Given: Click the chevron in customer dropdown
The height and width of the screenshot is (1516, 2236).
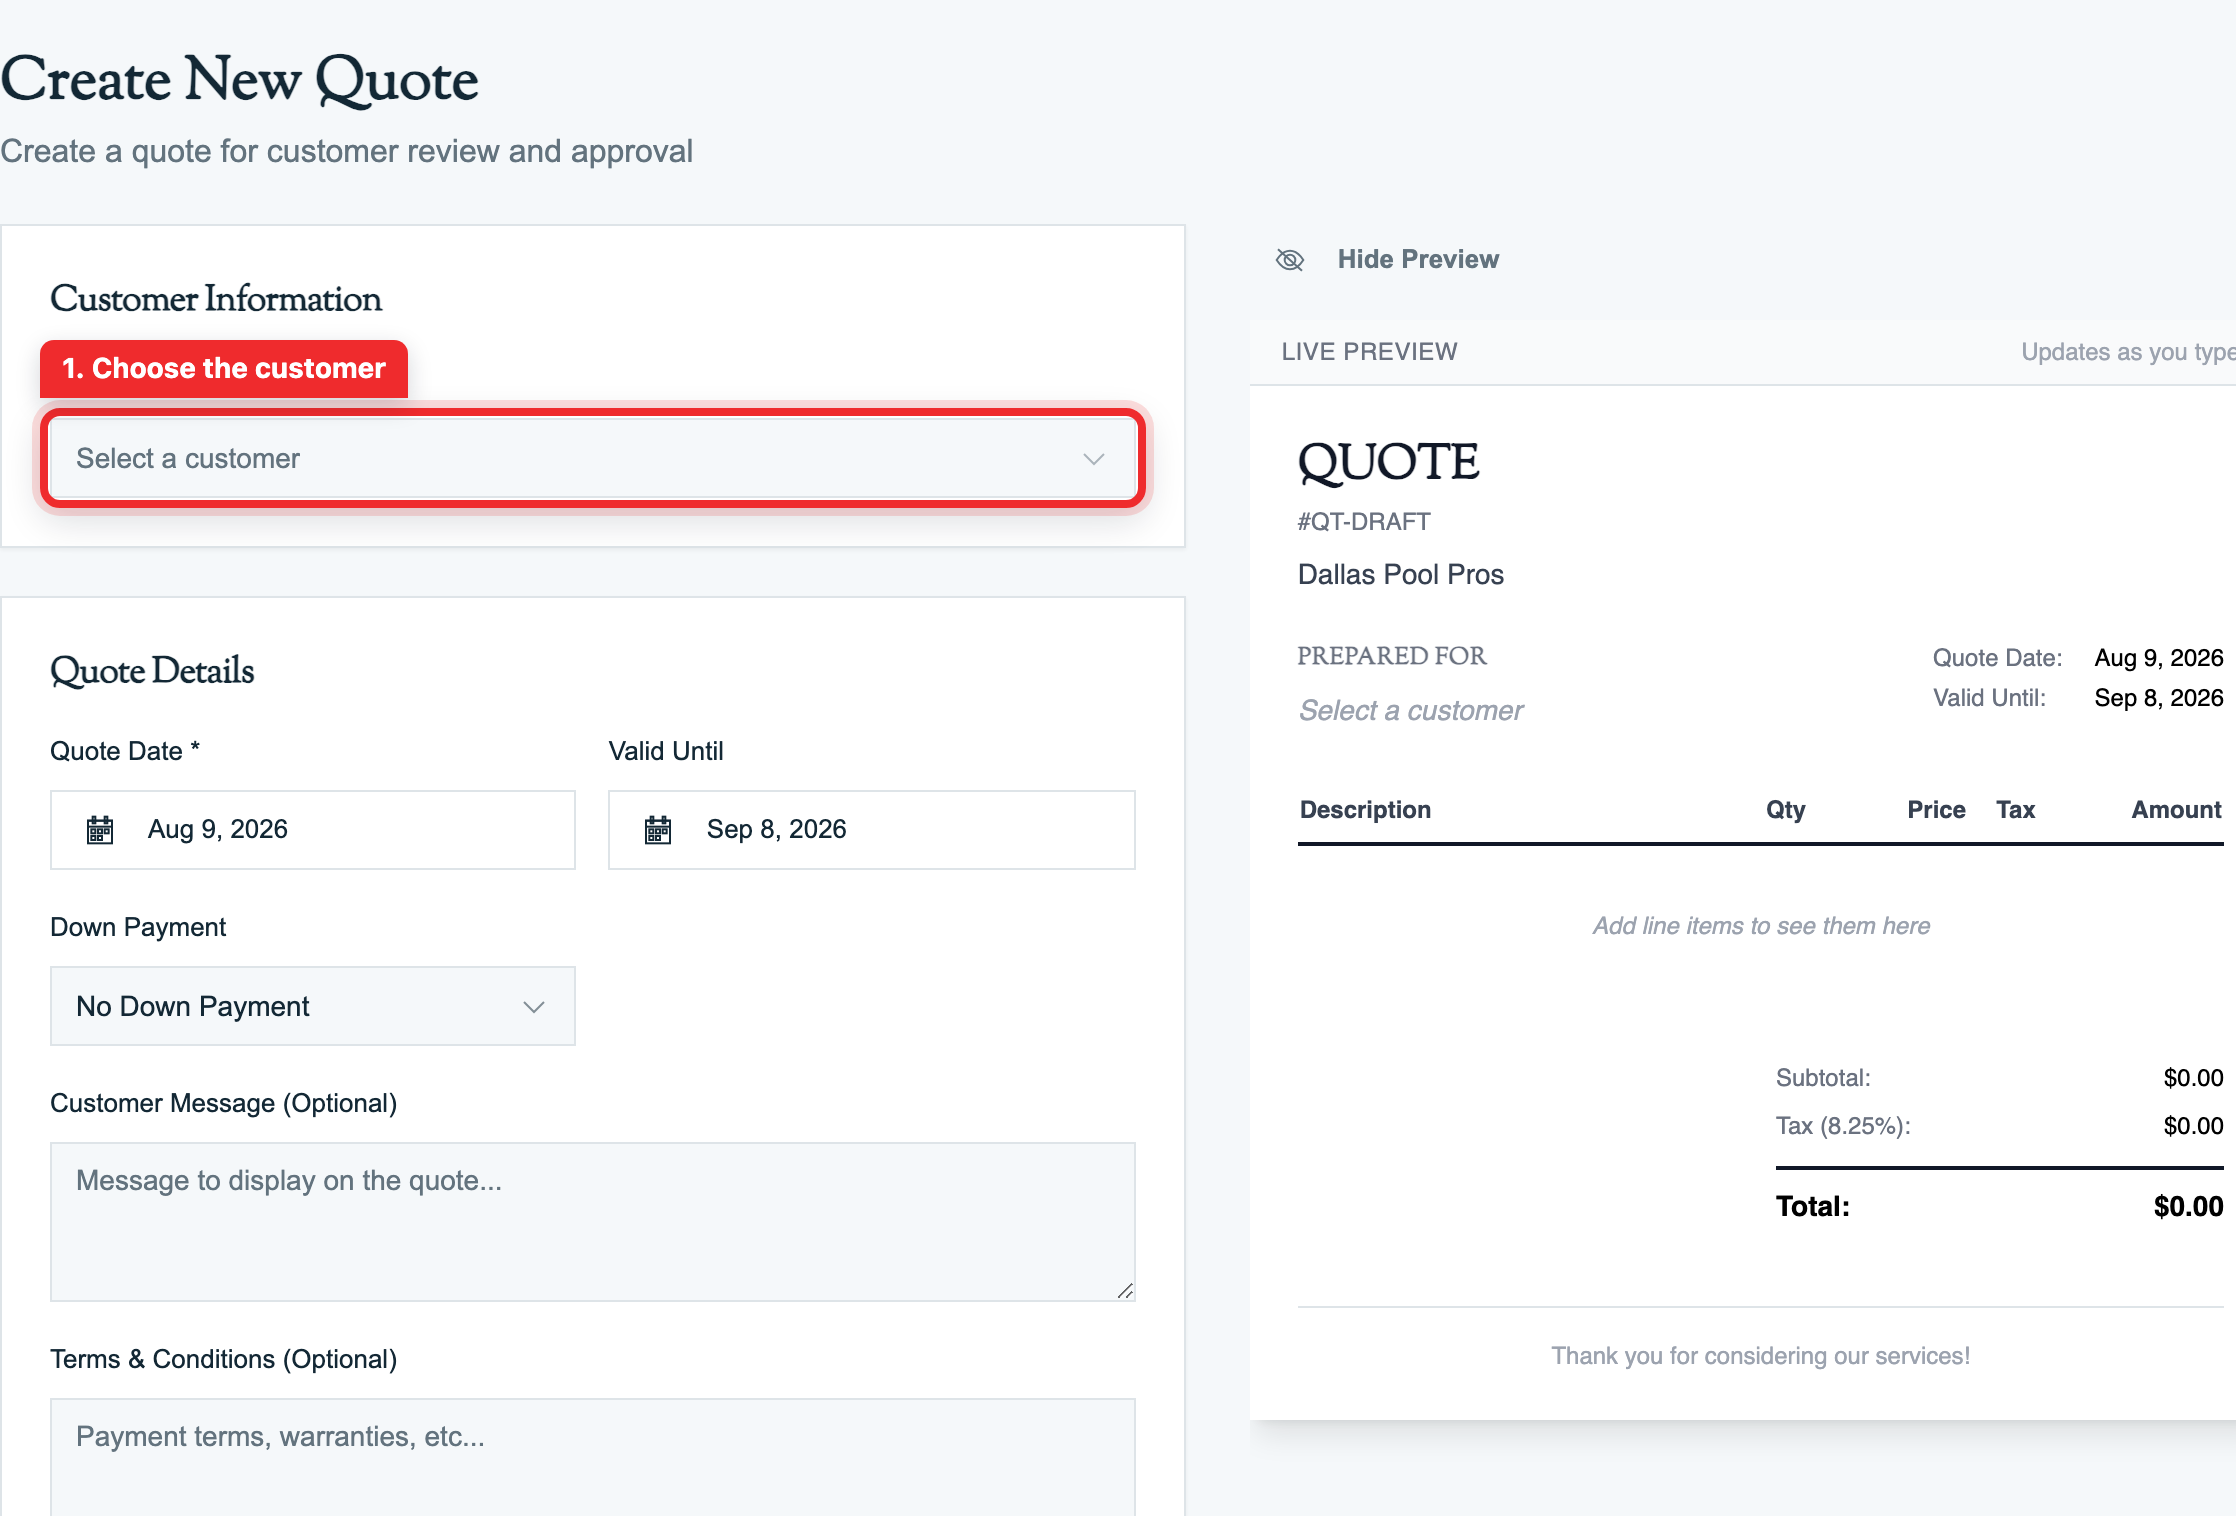Looking at the screenshot, I should point(1094,459).
